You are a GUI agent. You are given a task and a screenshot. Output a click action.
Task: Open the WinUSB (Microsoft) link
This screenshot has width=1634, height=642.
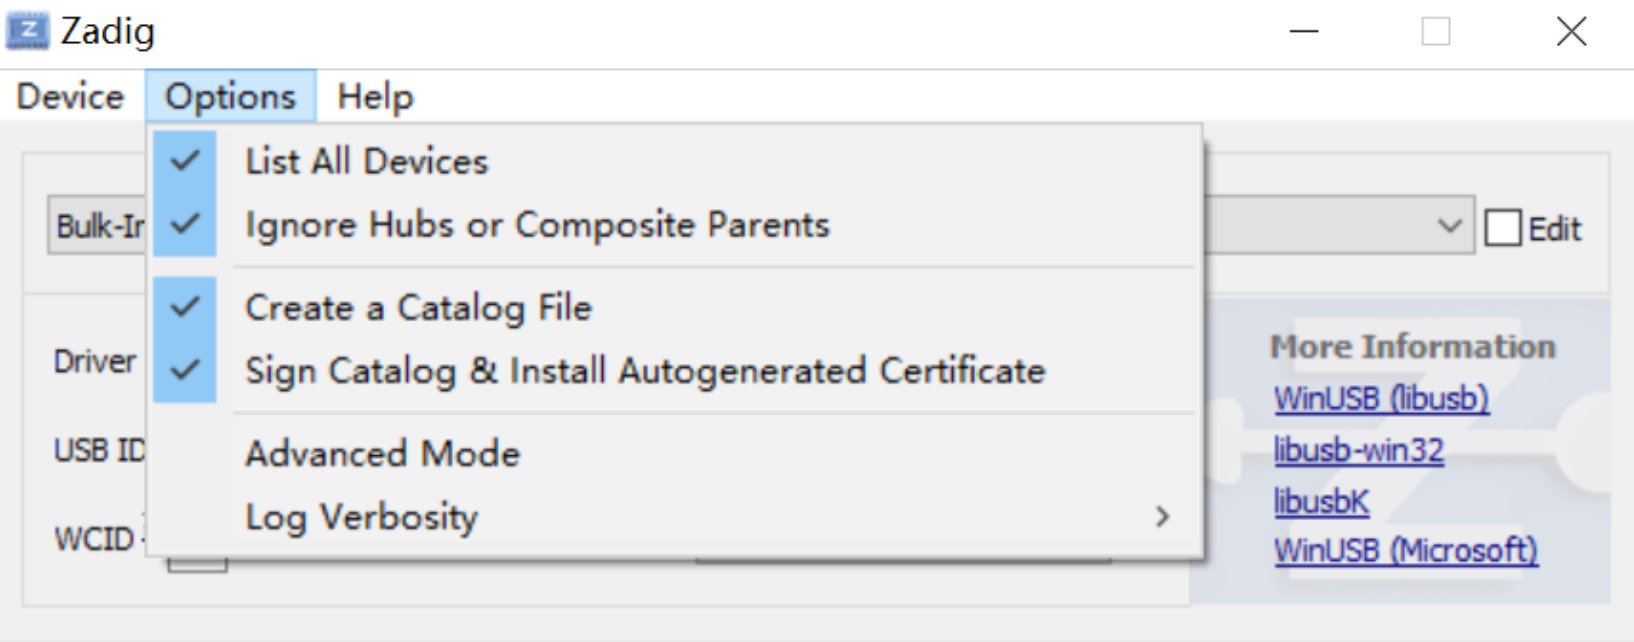click(1405, 550)
